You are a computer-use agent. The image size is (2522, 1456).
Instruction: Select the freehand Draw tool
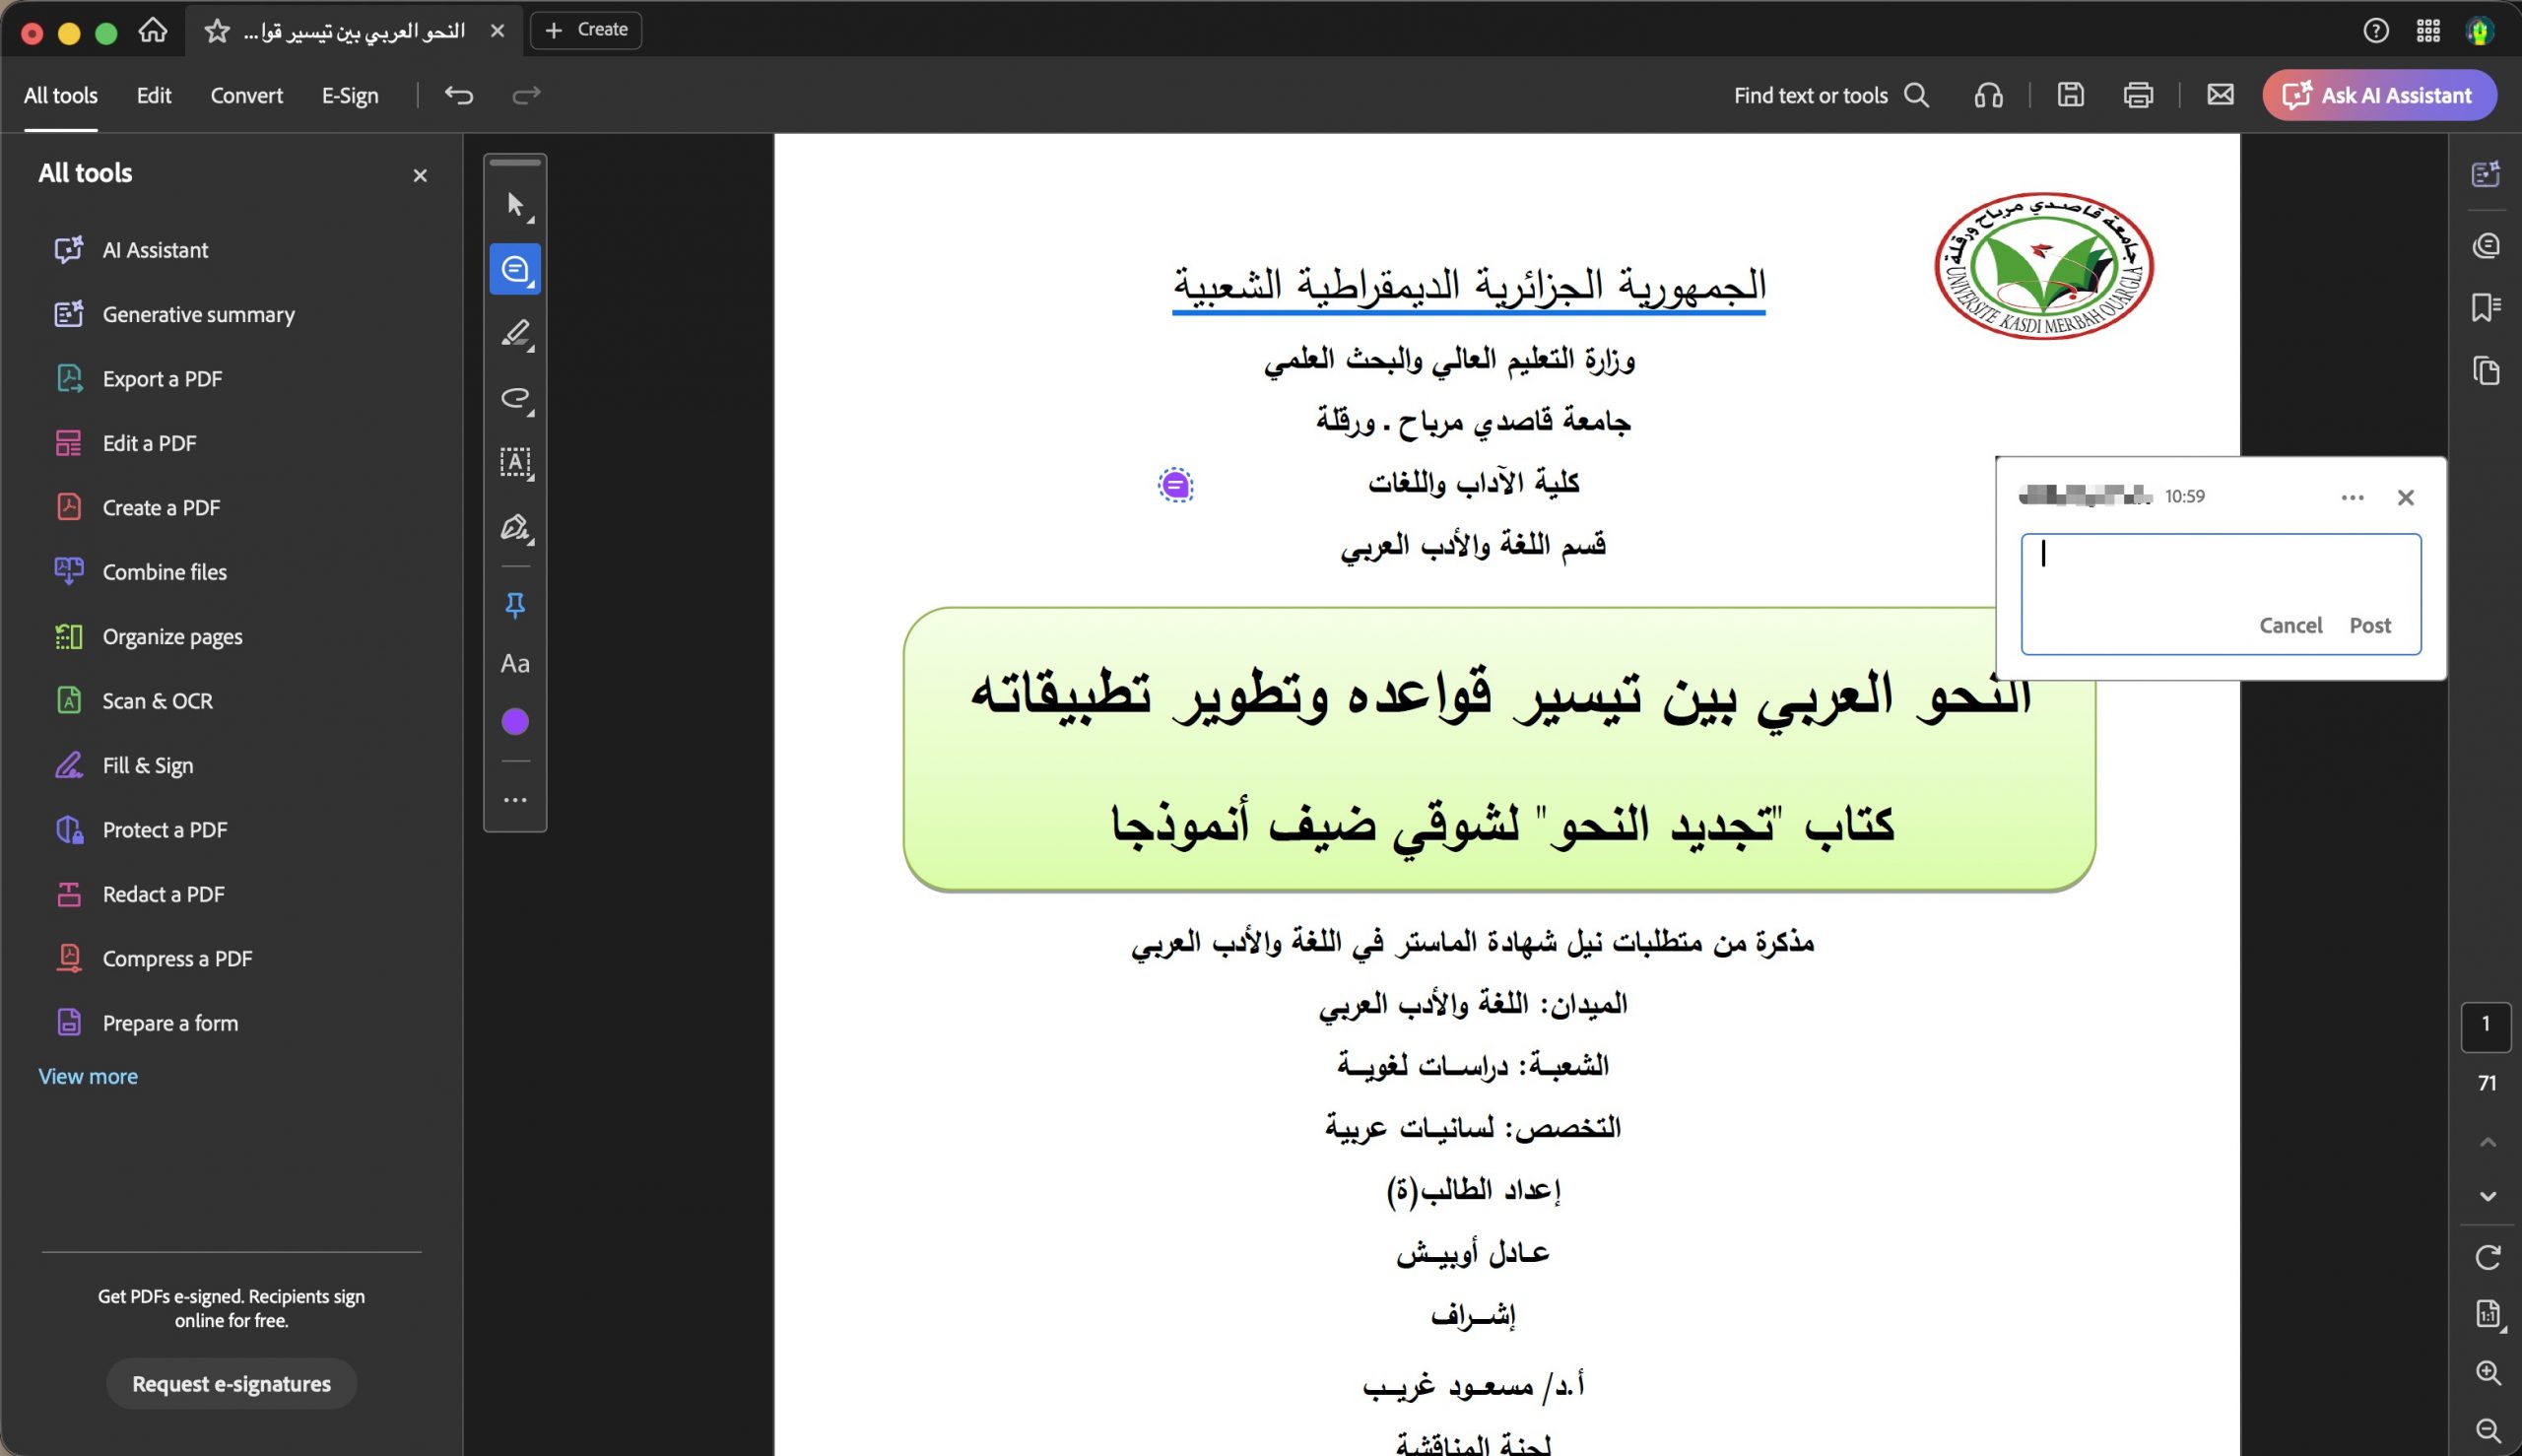(515, 398)
